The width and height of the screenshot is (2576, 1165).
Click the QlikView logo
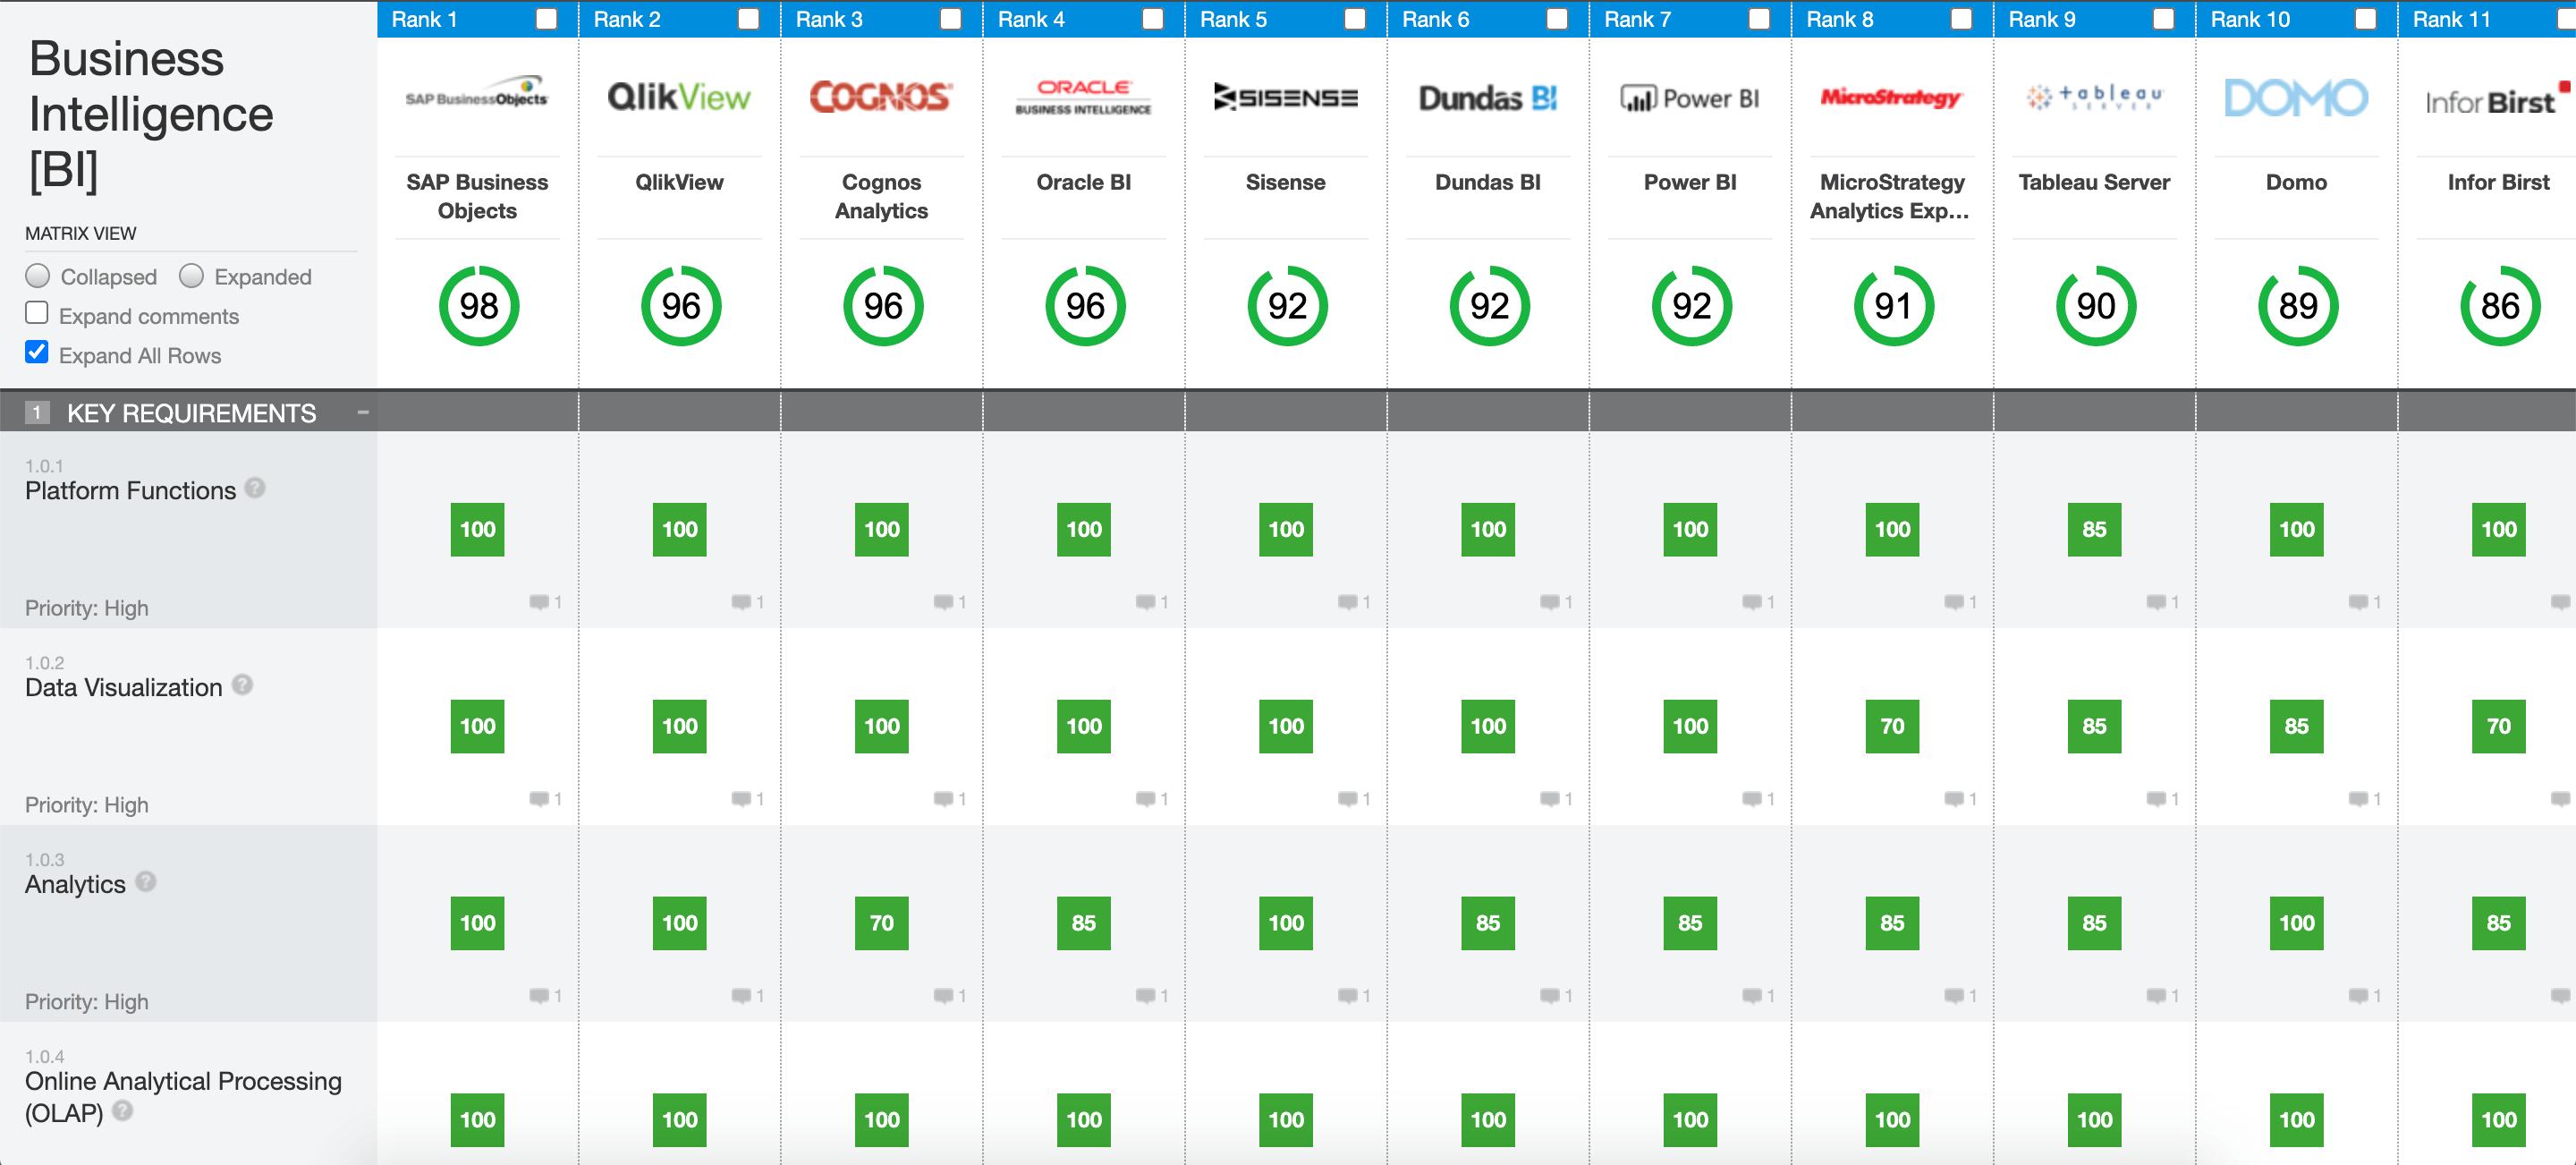(679, 97)
